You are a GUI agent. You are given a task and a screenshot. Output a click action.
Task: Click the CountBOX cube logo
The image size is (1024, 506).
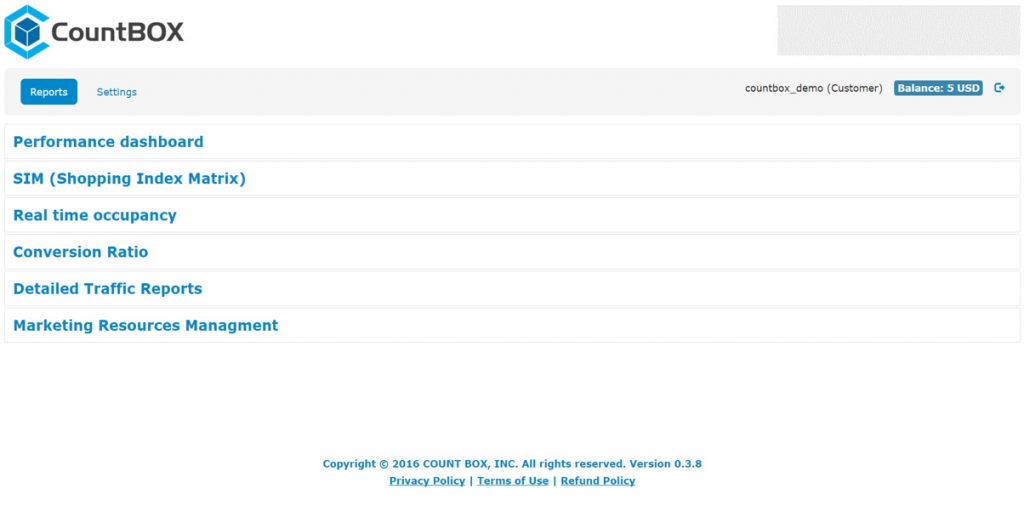[x=27, y=31]
